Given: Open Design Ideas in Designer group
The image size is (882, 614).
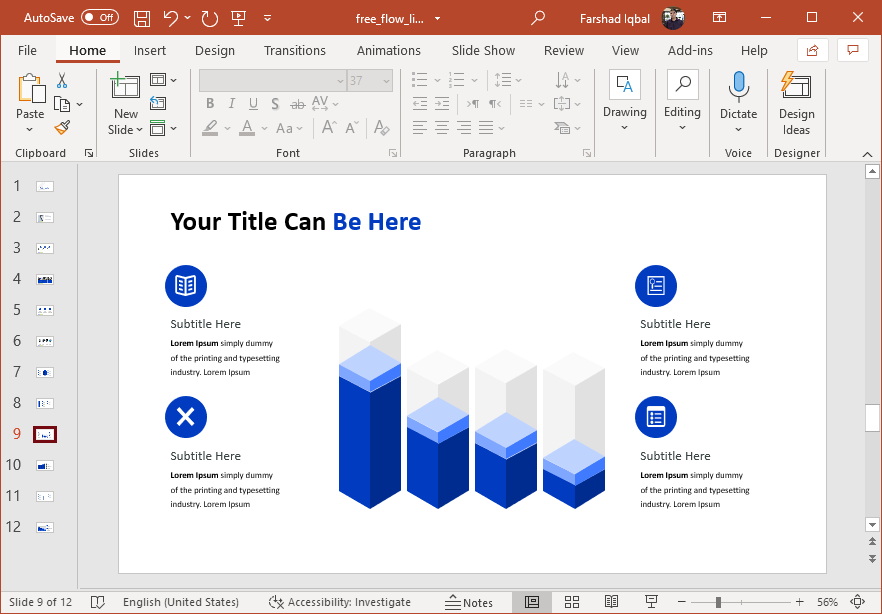Looking at the screenshot, I should tap(796, 103).
